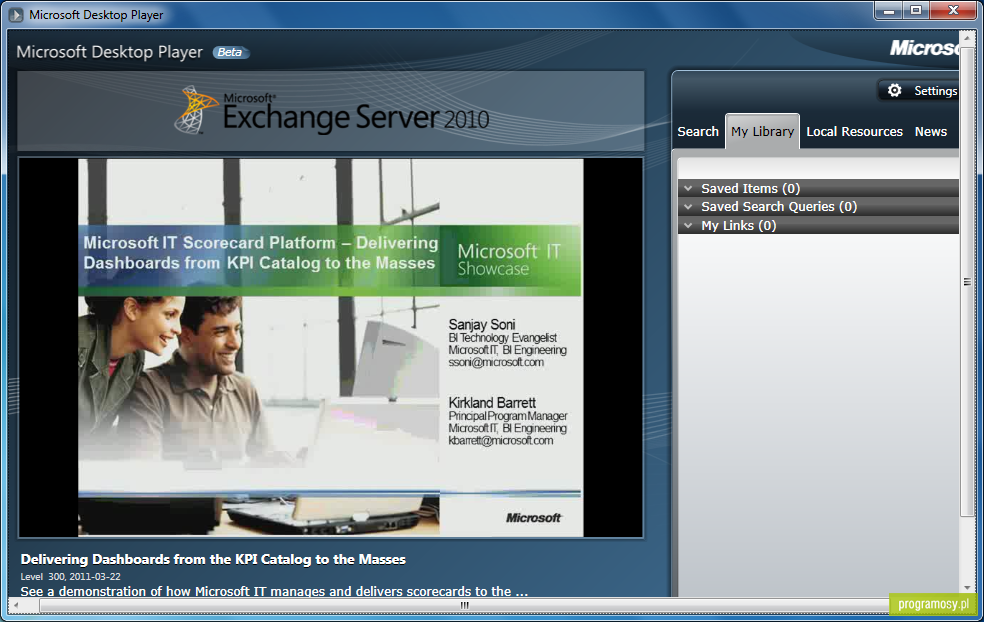The height and width of the screenshot is (622, 984).
Task: Click the horizontal scrollbar thumb
Action: (464, 606)
